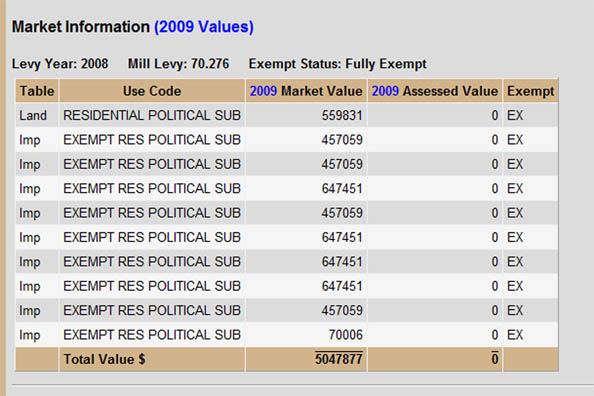Screen dimensions: 594x396
Task: Click the Mill Levy: 70.276 text
Action: (x=178, y=64)
